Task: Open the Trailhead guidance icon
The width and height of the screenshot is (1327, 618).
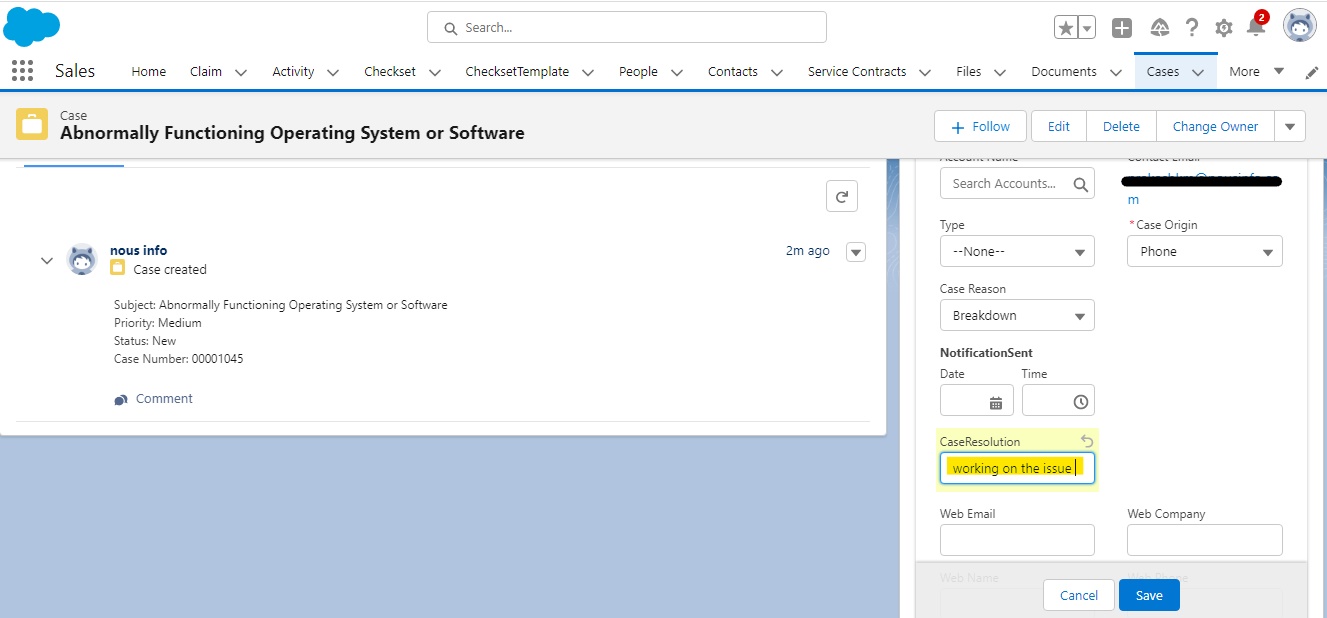Action: [x=1160, y=28]
